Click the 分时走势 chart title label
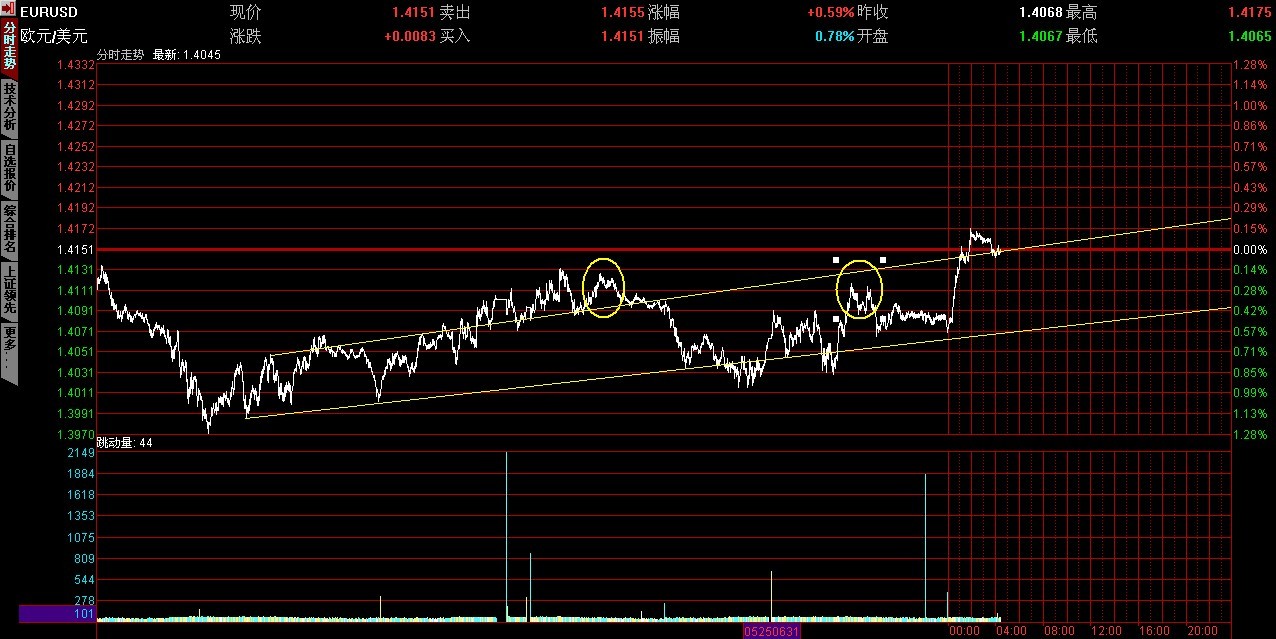This screenshot has height=639, width=1276. point(121,55)
